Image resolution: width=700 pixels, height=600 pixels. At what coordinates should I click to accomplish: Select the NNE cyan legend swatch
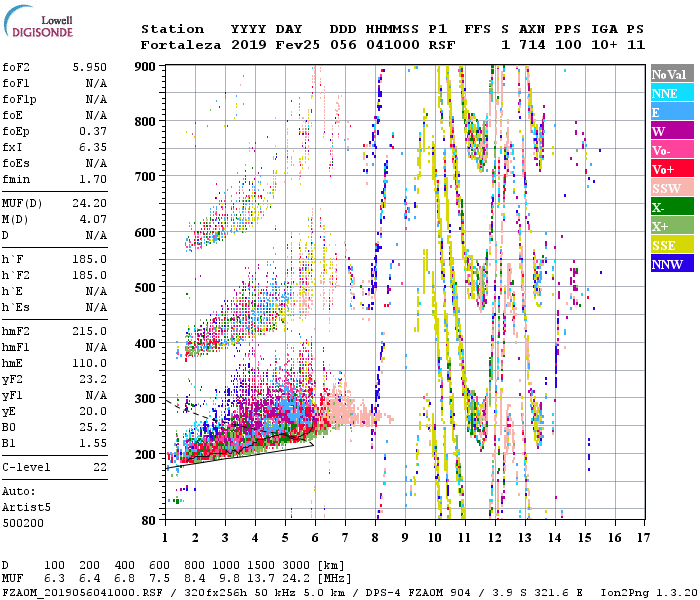coord(672,93)
